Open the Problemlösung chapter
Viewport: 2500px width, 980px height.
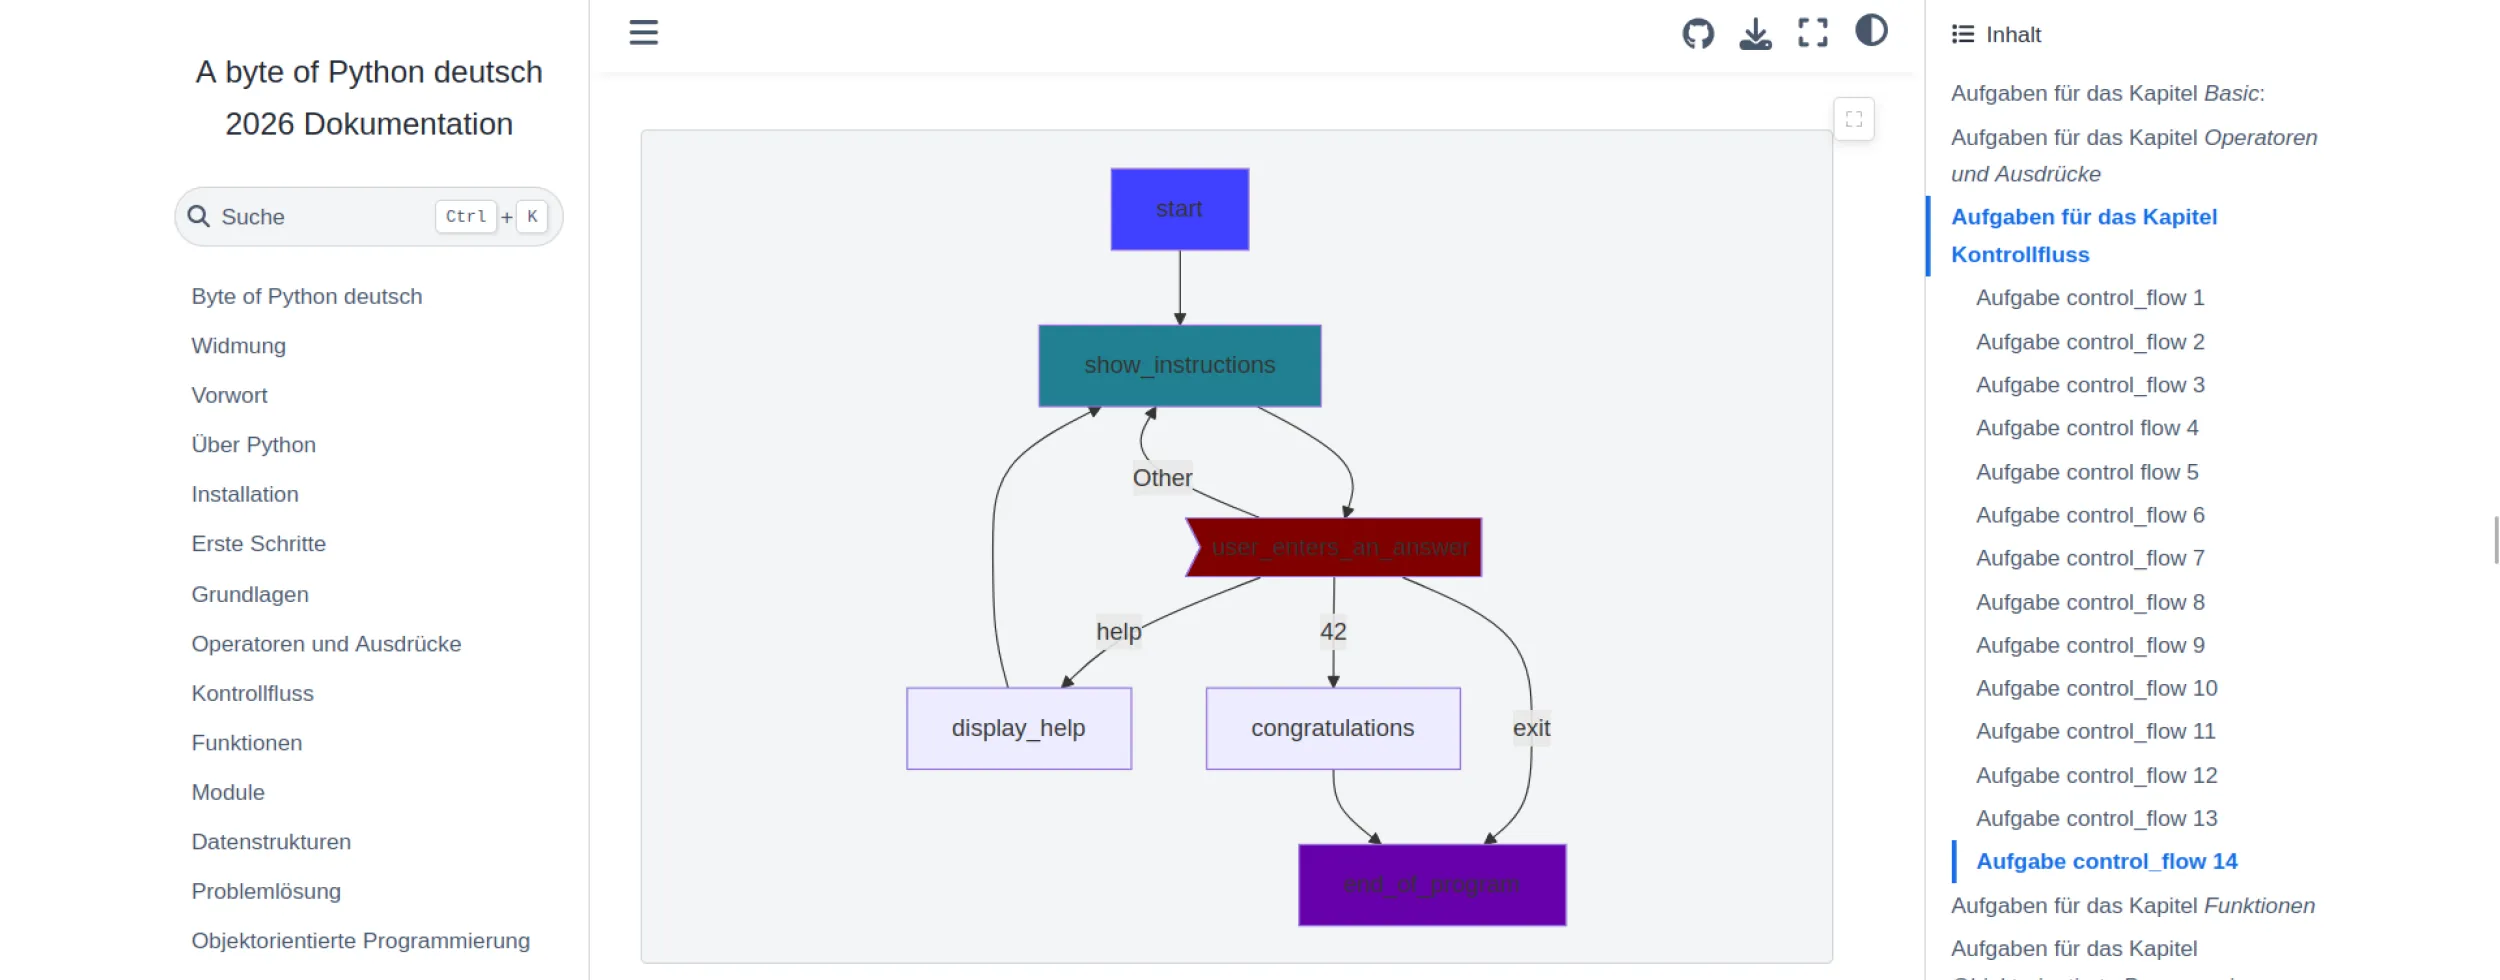coord(266,891)
